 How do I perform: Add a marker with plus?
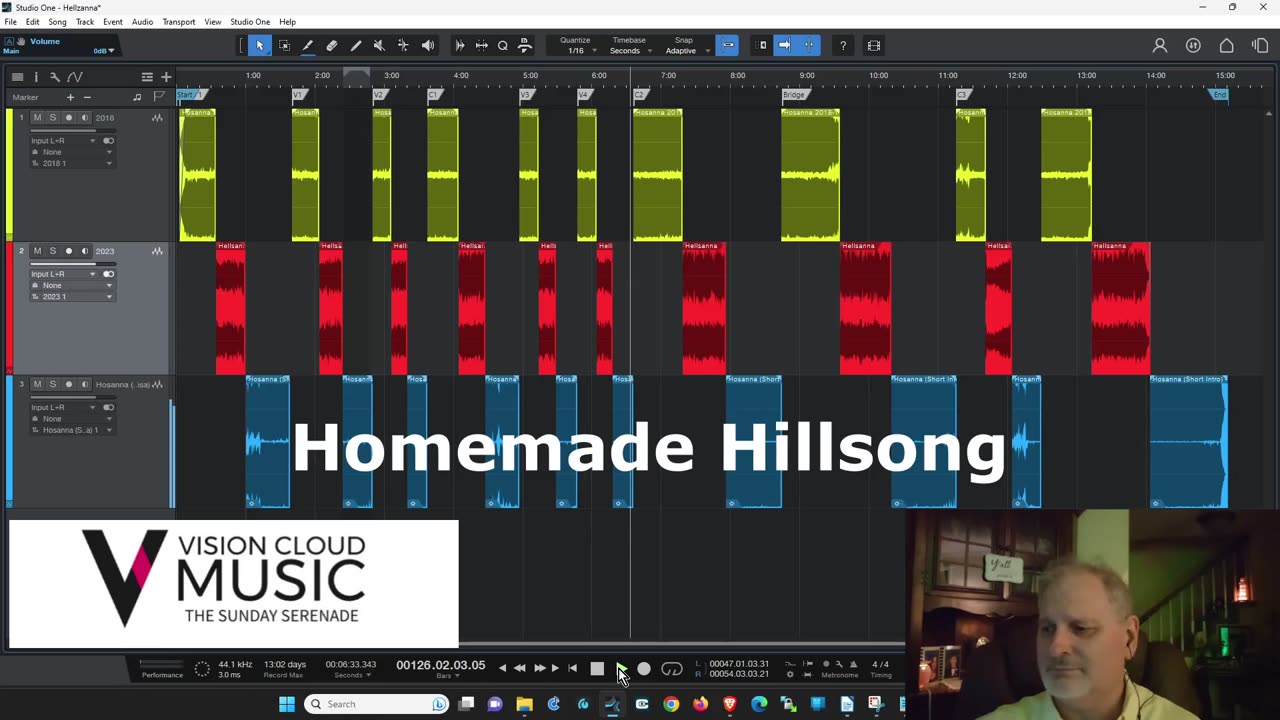coord(70,97)
